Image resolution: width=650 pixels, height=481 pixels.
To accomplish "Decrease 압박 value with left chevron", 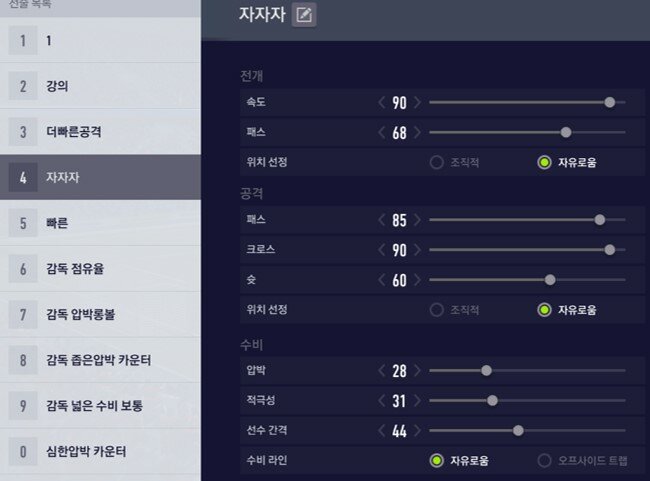I will 382,370.
